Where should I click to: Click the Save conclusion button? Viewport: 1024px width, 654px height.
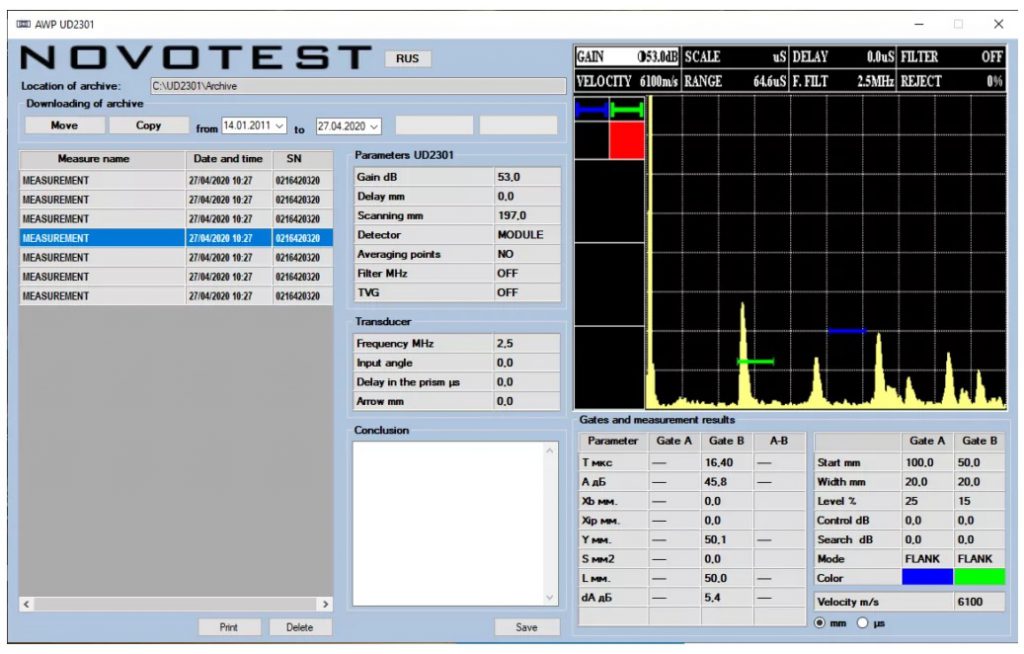[526, 627]
